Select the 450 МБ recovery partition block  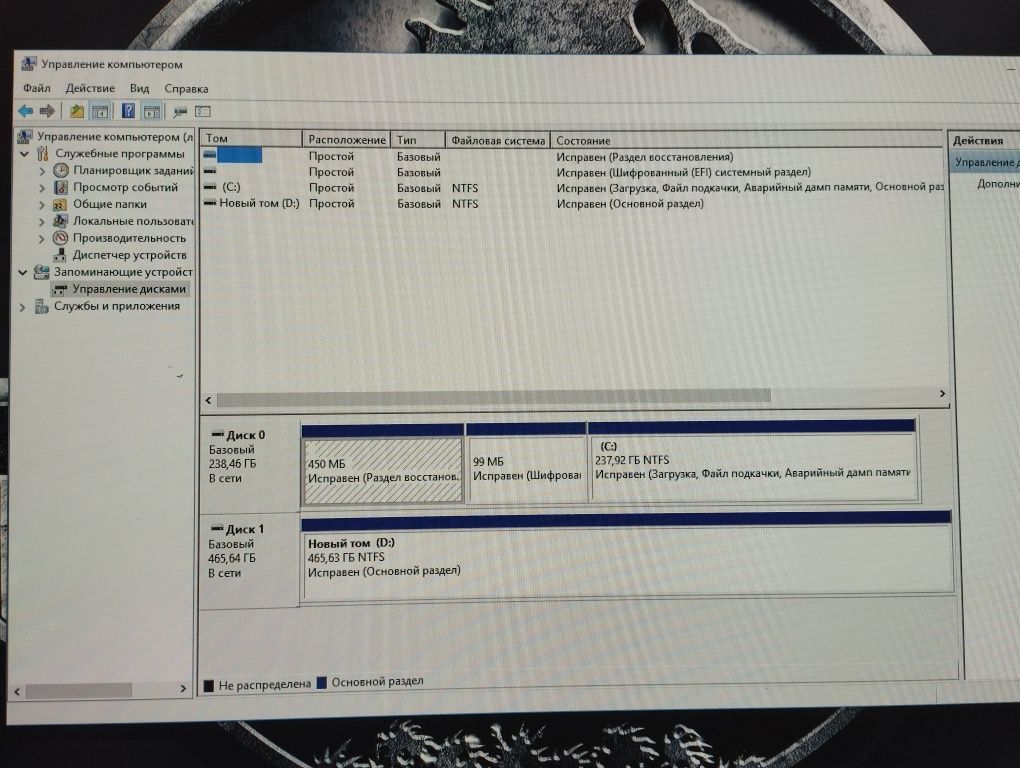(382, 470)
